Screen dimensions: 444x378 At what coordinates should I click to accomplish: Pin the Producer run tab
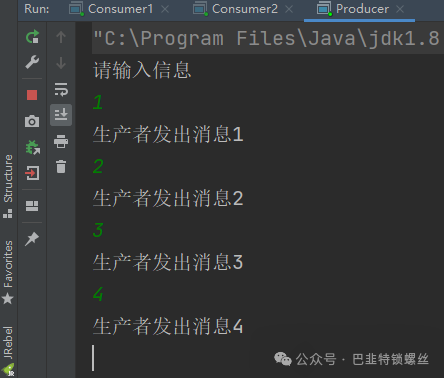pyautogui.click(x=32, y=239)
